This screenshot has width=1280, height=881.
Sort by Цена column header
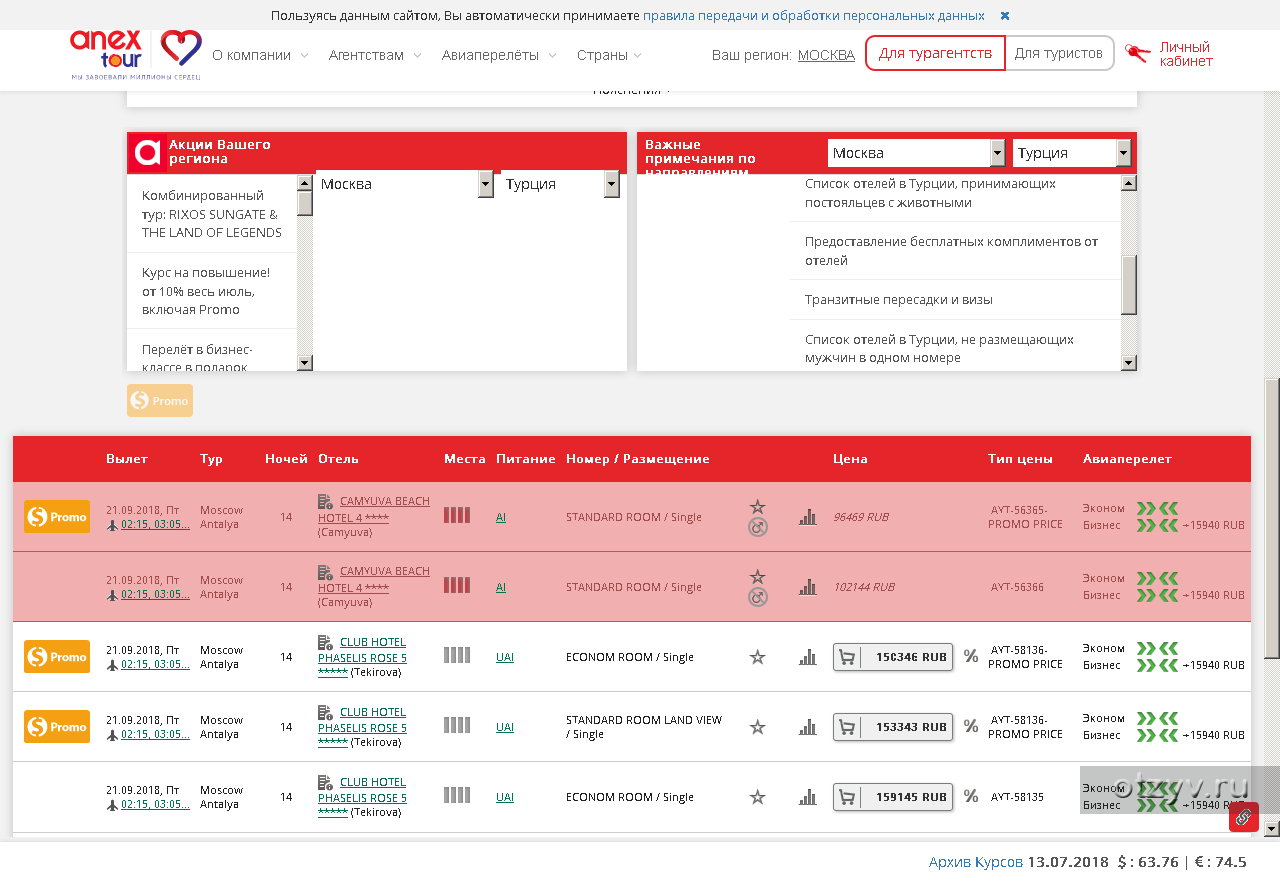click(850, 459)
